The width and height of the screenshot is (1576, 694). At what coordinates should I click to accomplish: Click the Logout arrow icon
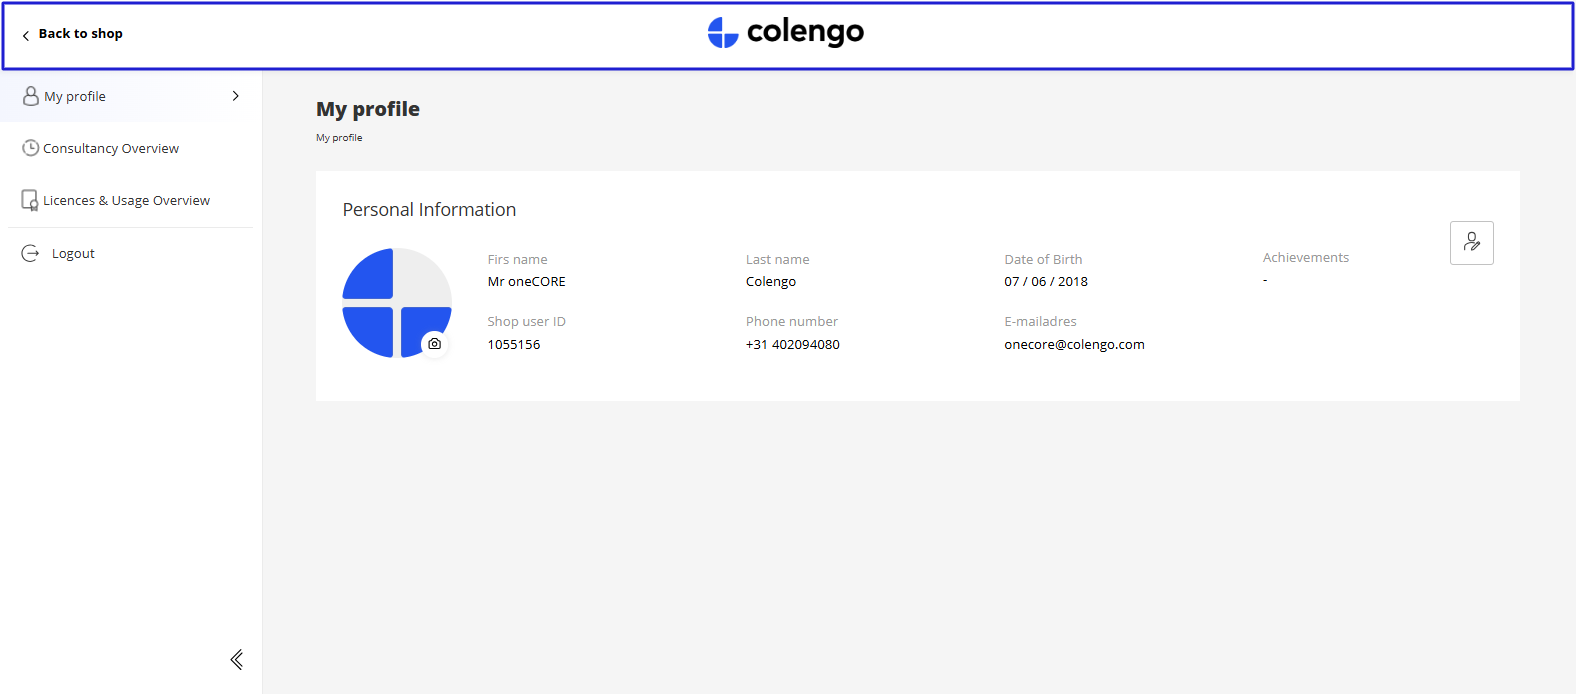30,254
